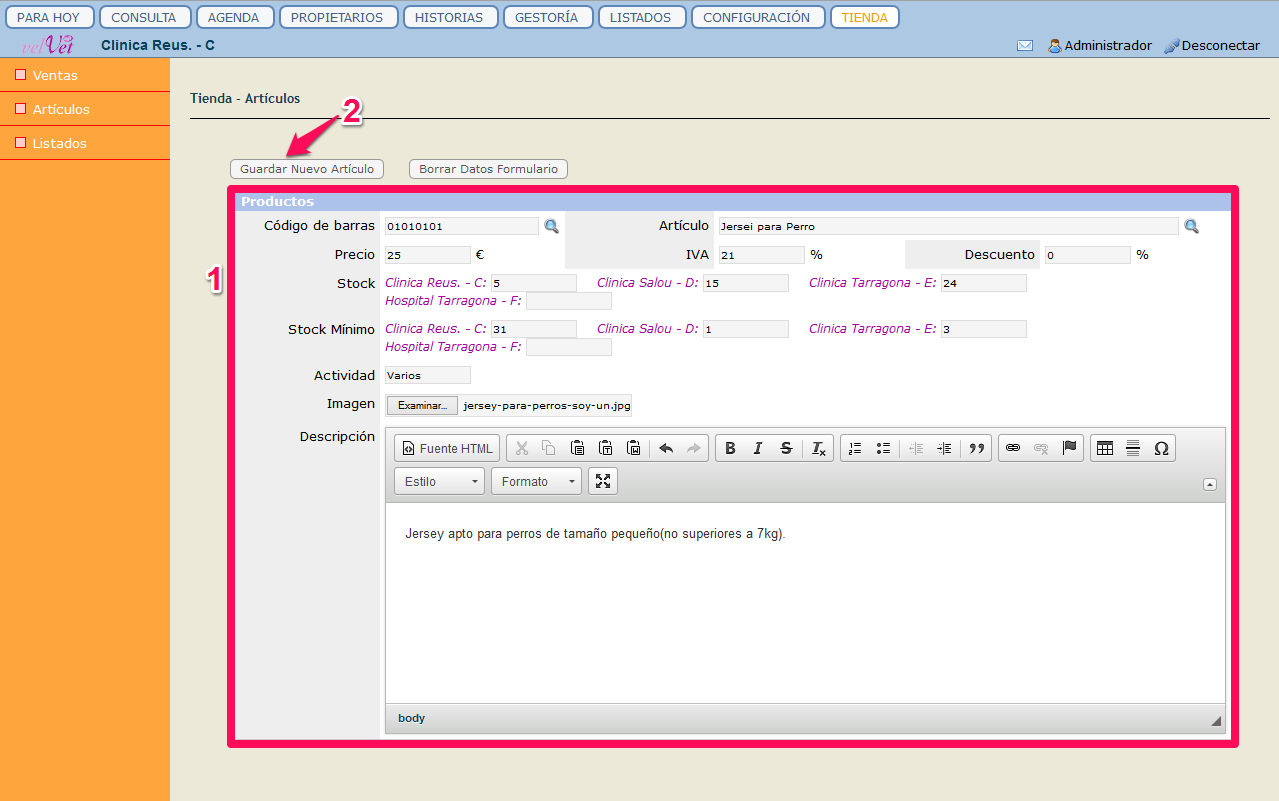Click the mail envelope icon
The height and width of the screenshot is (801, 1279).
pos(1025,46)
